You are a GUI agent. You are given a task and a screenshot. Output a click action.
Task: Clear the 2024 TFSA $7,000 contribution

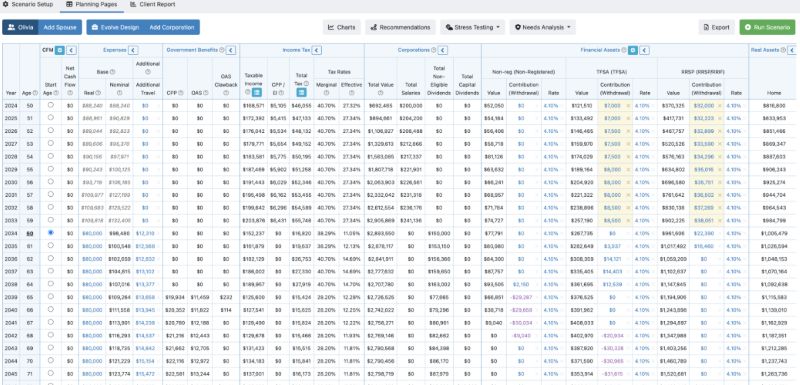point(628,106)
